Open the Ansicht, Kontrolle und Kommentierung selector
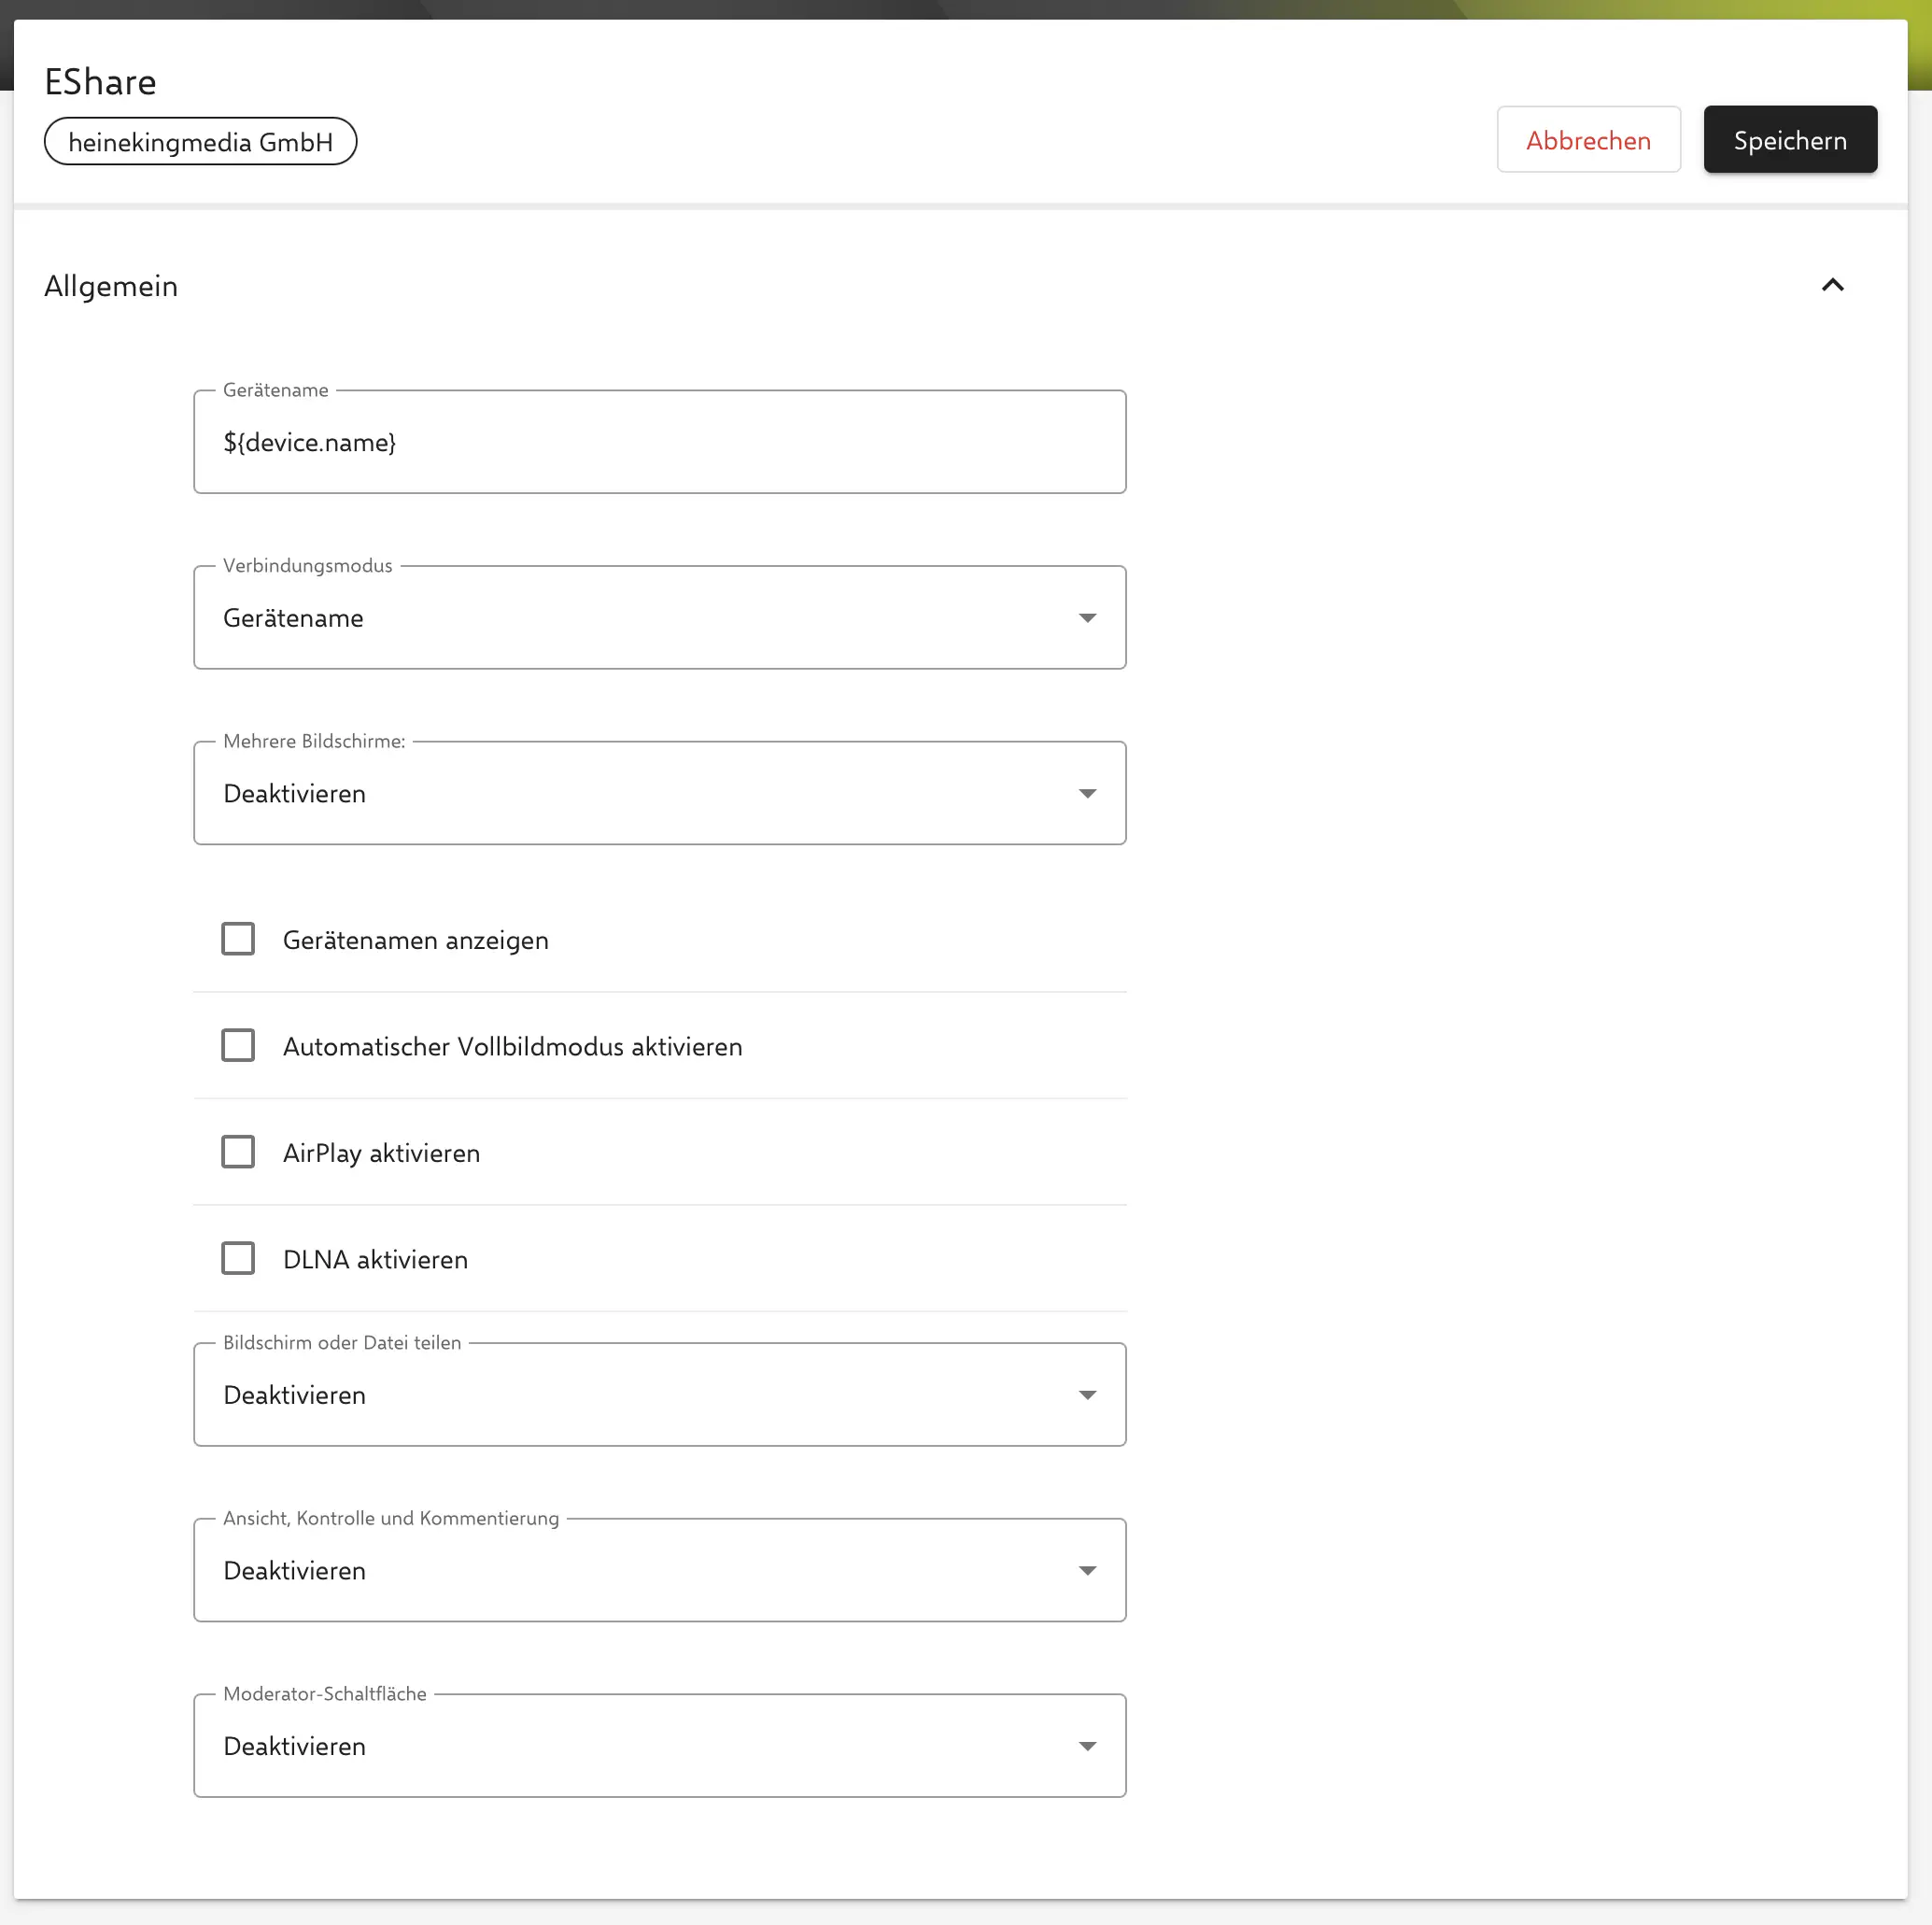1932x1925 pixels. (660, 1570)
